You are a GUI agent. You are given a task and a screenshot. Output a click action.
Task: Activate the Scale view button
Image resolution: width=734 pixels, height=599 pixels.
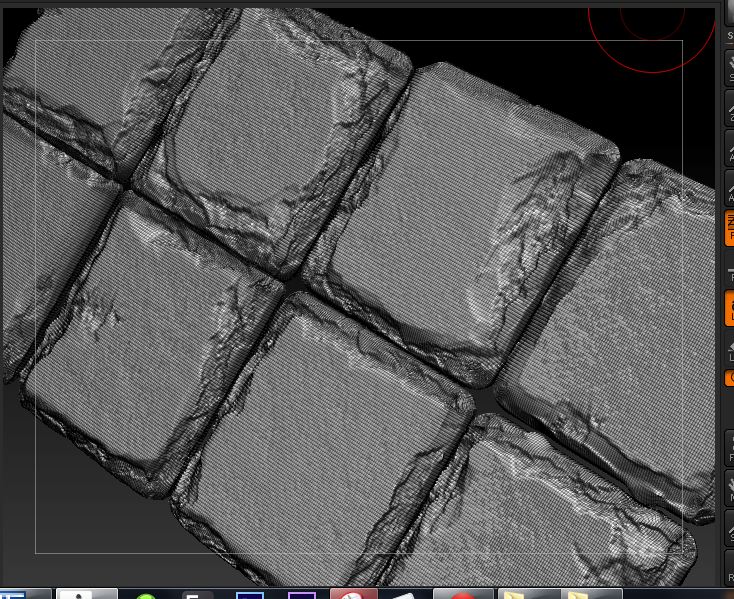point(729,529)
